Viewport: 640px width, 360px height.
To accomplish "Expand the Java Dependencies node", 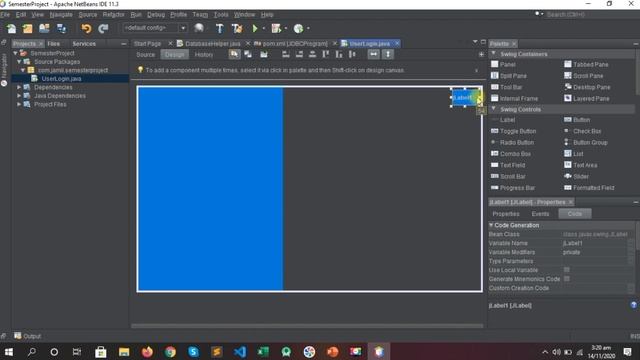I will coord(19,96).
